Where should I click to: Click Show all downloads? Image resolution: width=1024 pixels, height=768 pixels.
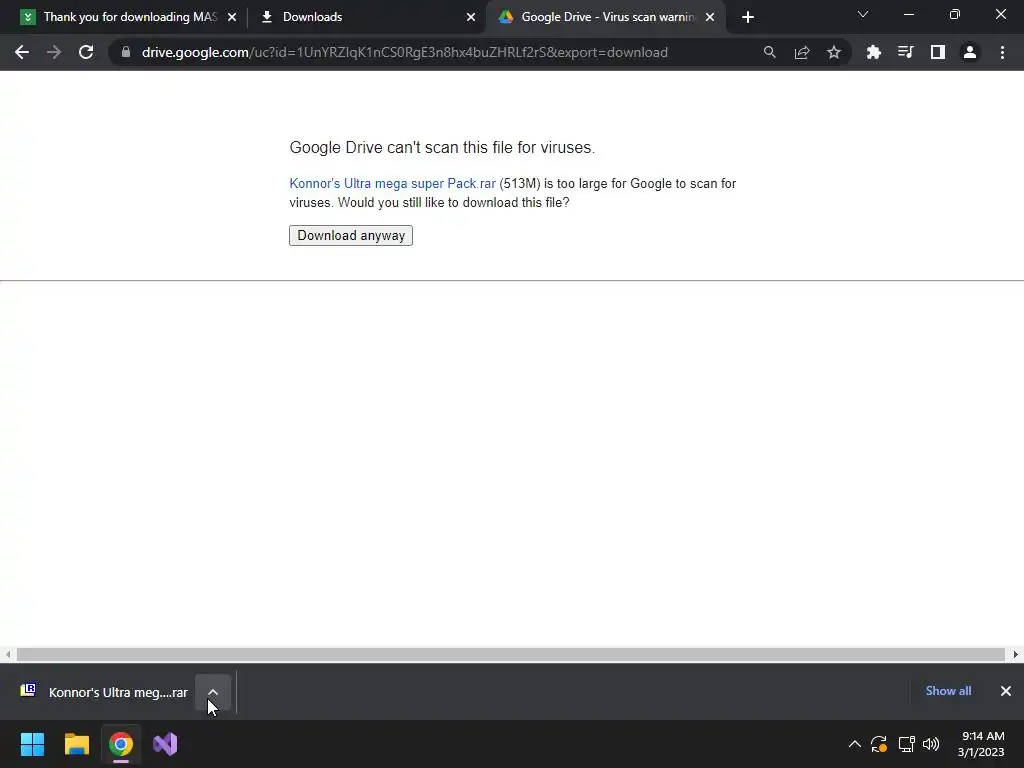pyautogui.click(x=948, y=691)
